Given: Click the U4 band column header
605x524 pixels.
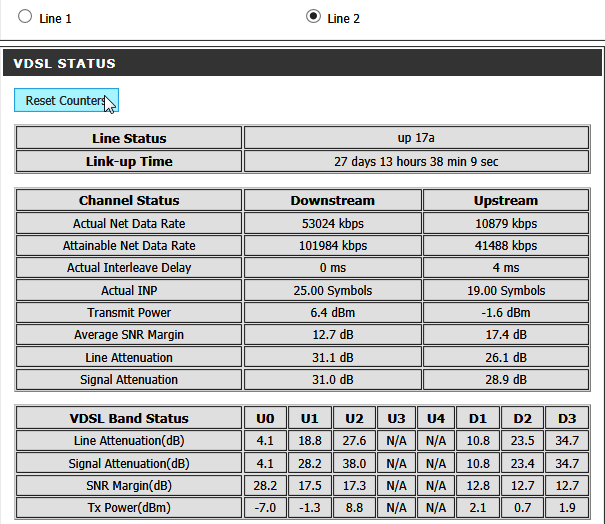Looking at the screenshot, I should pyautogui.click(x=436, y=418).
